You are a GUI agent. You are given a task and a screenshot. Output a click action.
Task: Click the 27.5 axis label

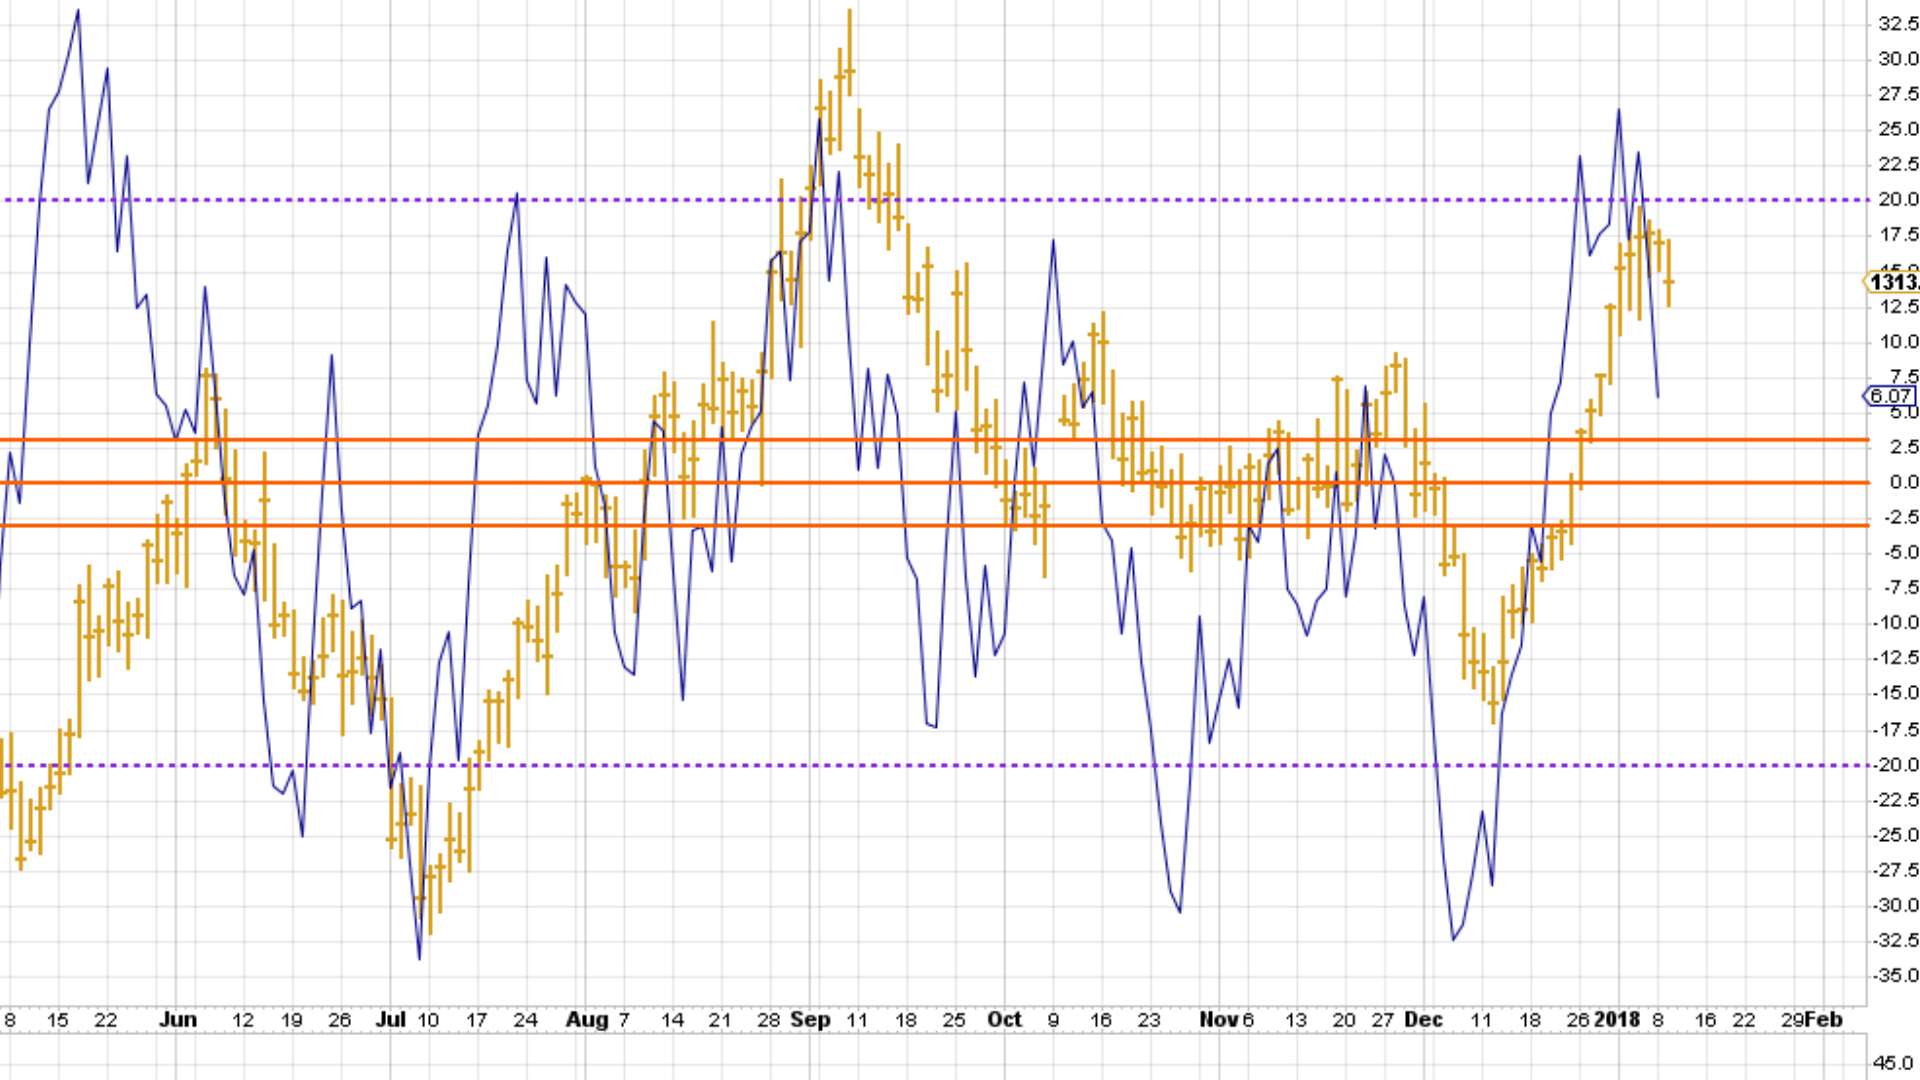coord(1898,94)
